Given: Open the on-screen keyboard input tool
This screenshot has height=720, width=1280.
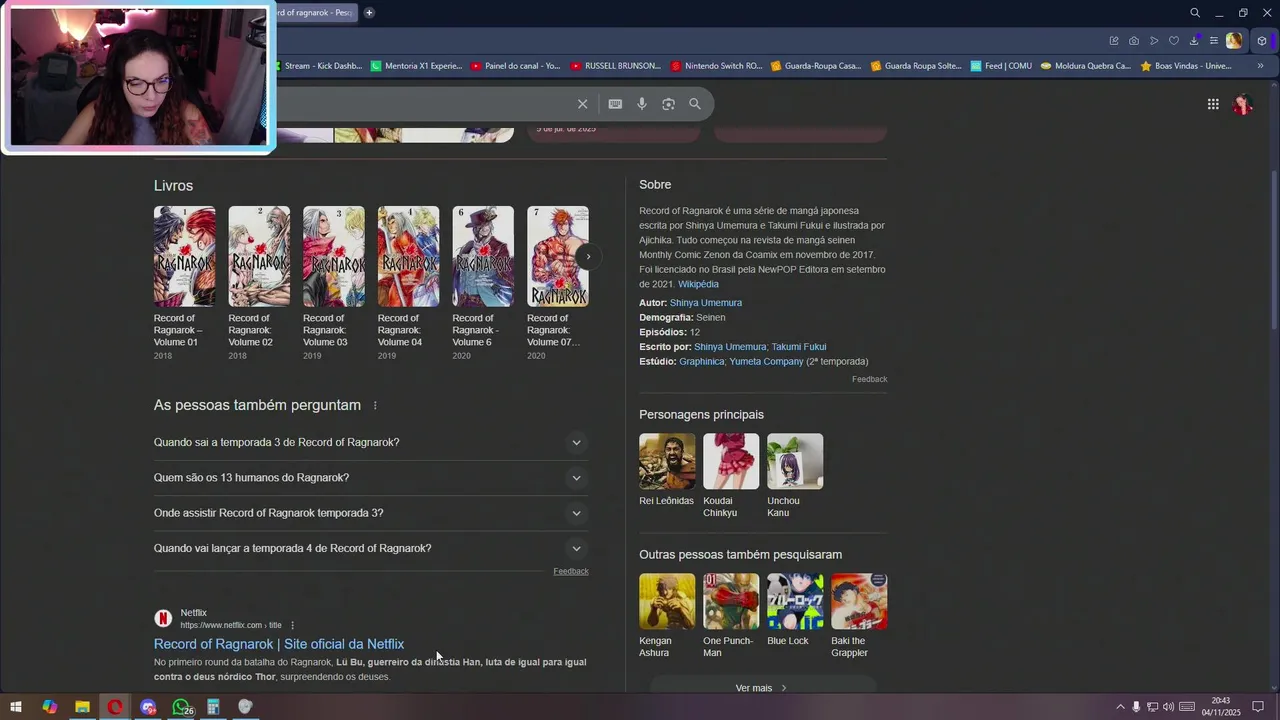Looking at the screenshot, I should pos(615,104).
